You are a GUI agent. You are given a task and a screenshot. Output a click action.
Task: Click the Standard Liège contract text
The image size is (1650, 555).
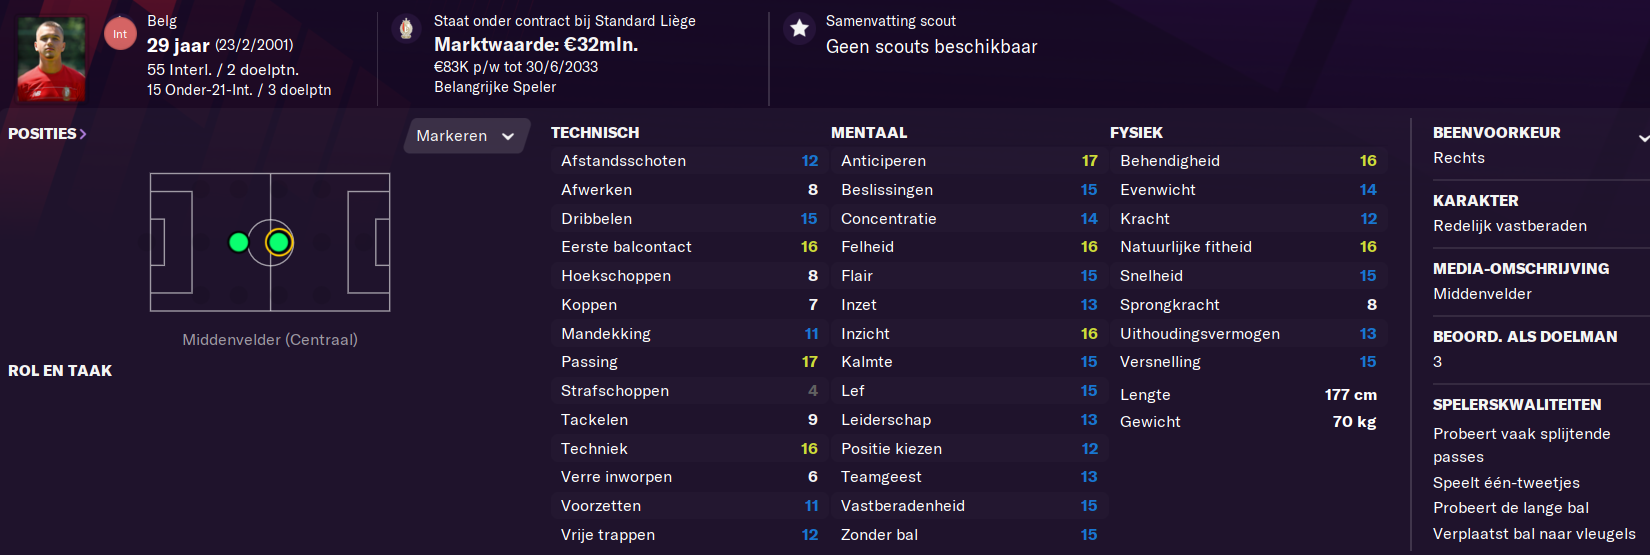coord(564,21)
